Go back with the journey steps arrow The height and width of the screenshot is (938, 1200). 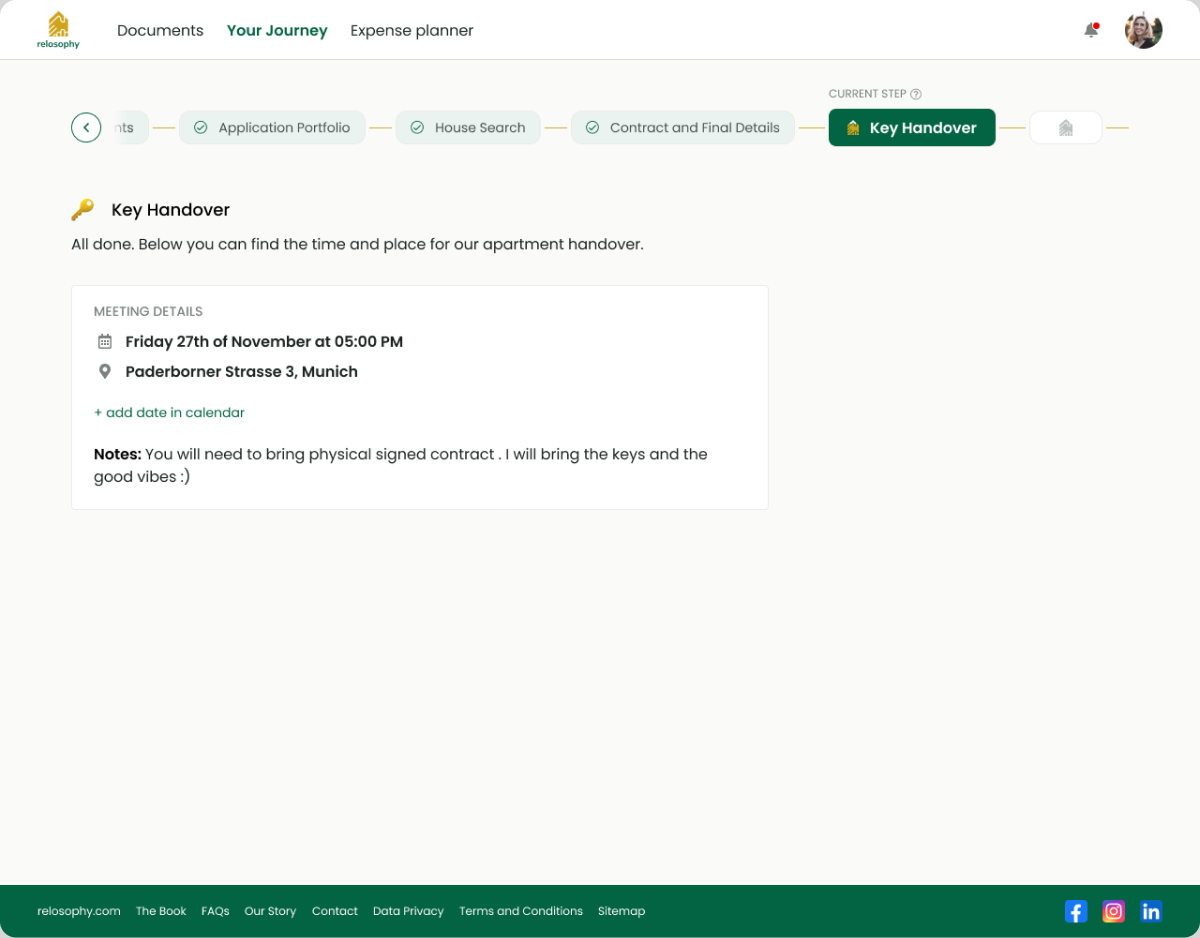[x=86, y=128]
